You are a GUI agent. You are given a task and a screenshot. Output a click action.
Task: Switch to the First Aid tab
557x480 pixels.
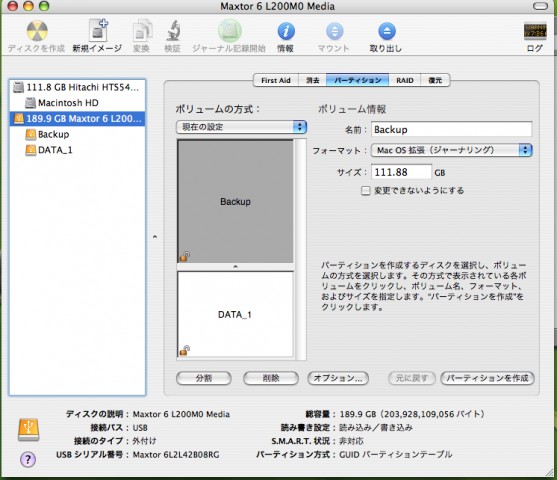(276, 80)
